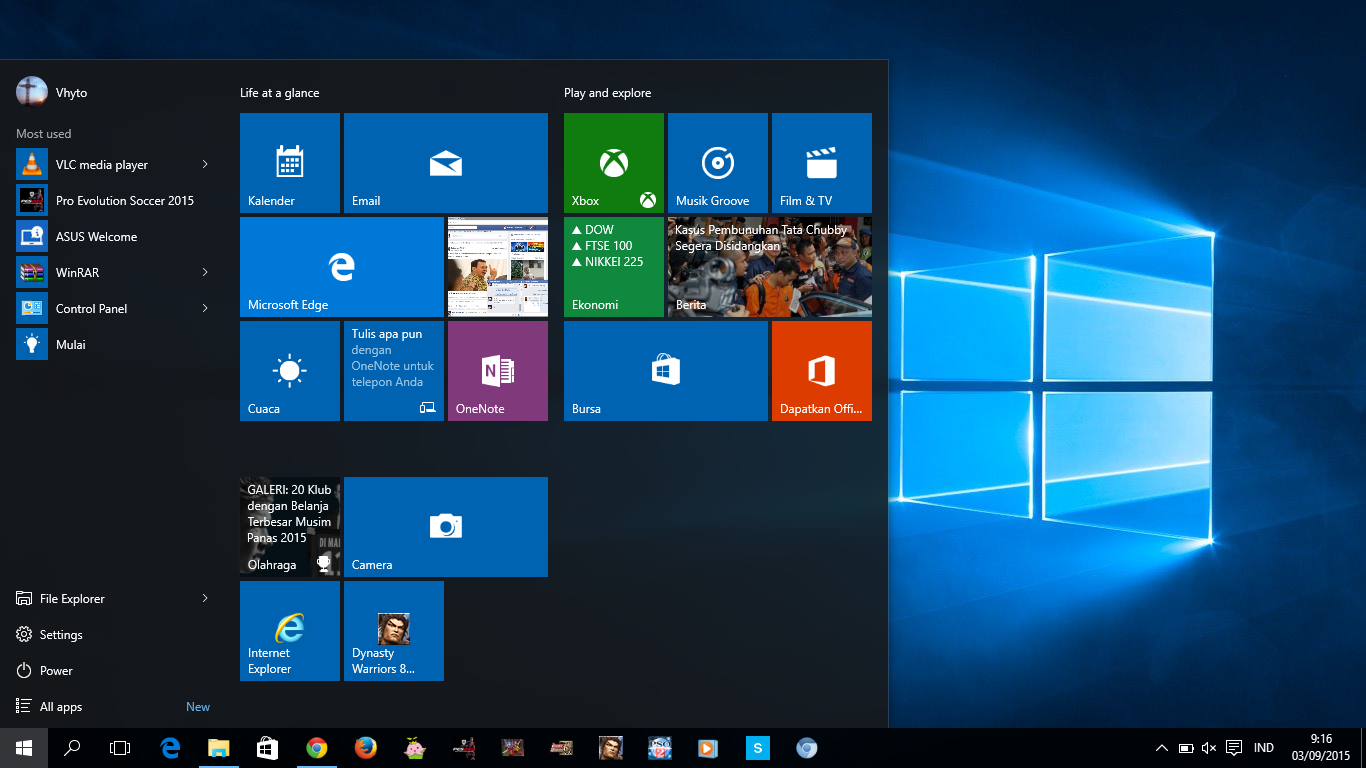The image size is (1366, 768).
Task: Open the Olahraga sports tile
Action: (x=290, y=527)
